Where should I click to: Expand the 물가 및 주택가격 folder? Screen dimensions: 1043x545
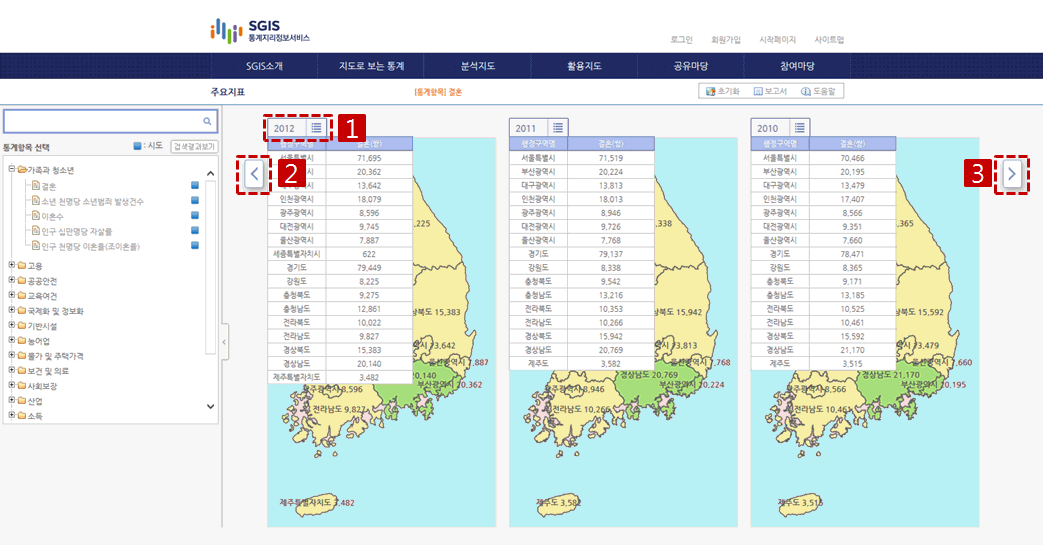tap(11, 355)
